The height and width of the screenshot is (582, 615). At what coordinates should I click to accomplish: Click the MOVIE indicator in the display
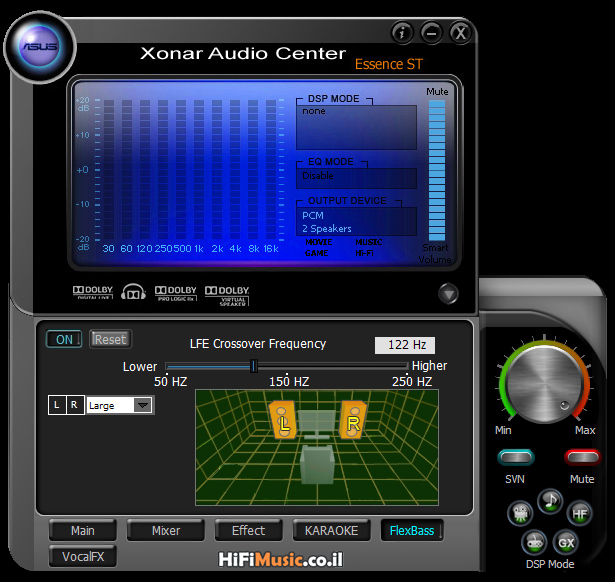click(x=318, y=242)
